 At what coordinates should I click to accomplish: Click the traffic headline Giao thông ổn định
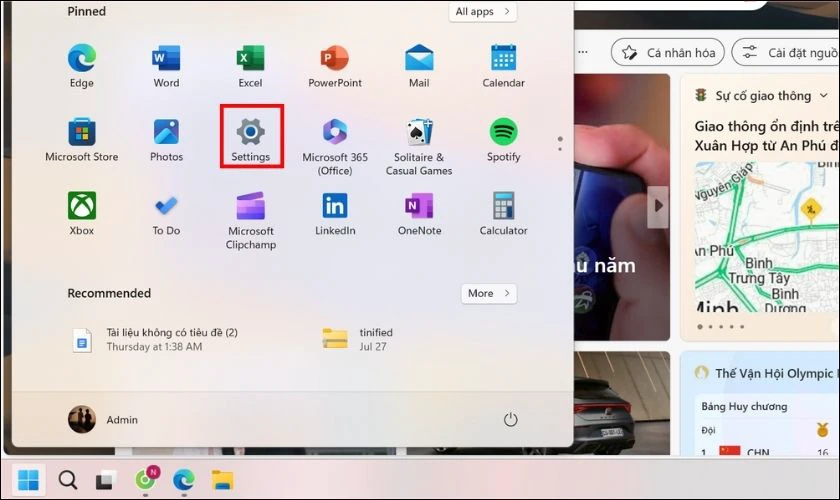tap(767, 136)
